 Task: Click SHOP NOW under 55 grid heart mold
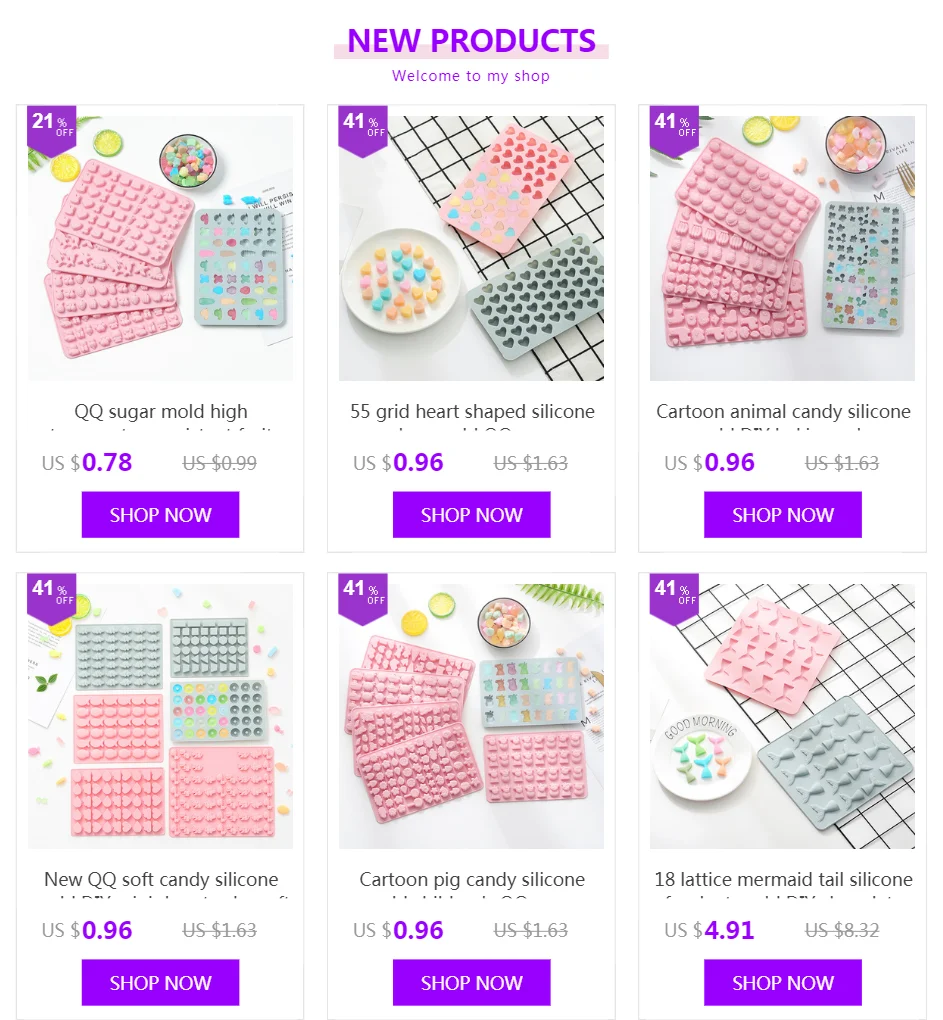[x=472, y=515]
